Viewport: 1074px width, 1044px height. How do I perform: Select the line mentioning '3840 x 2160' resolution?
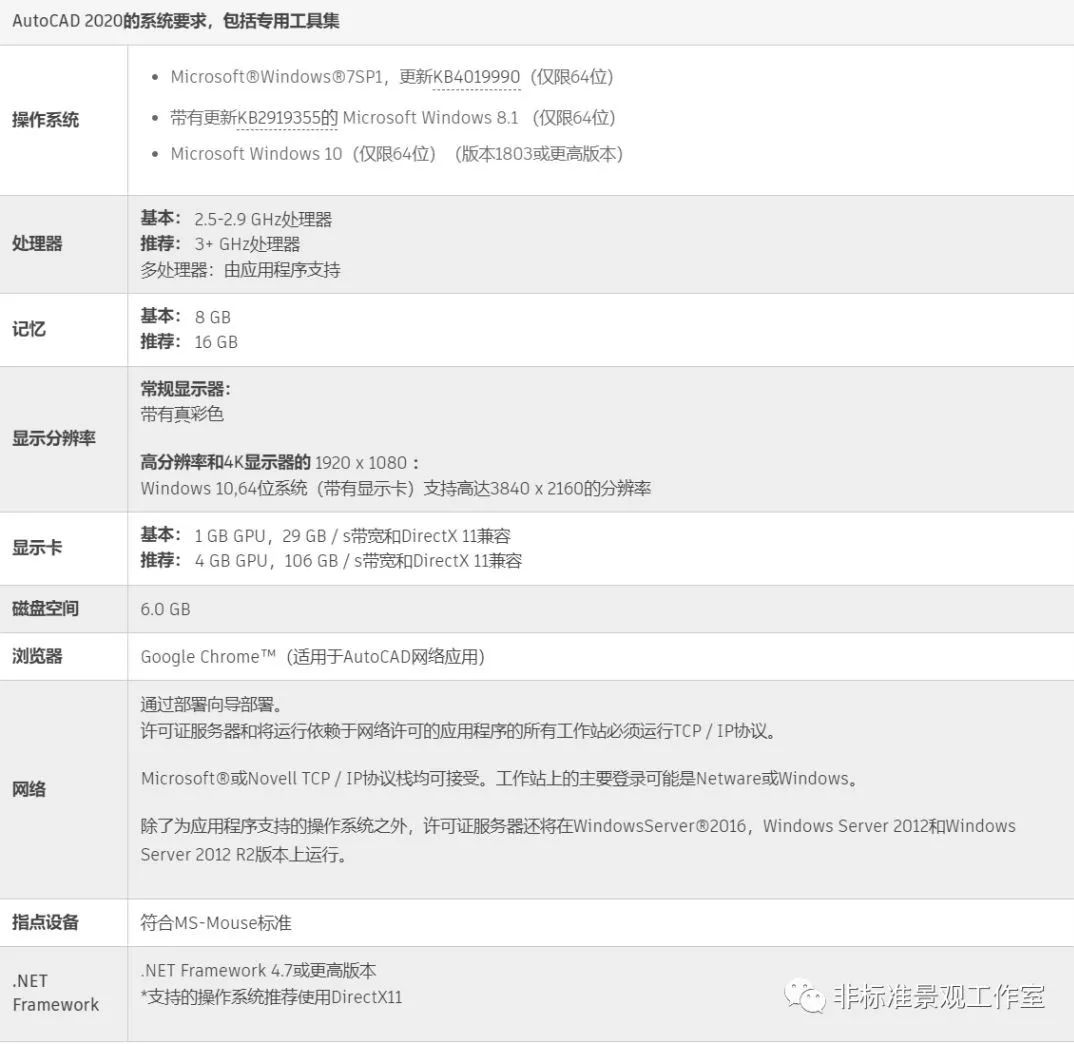coord(396,488)
